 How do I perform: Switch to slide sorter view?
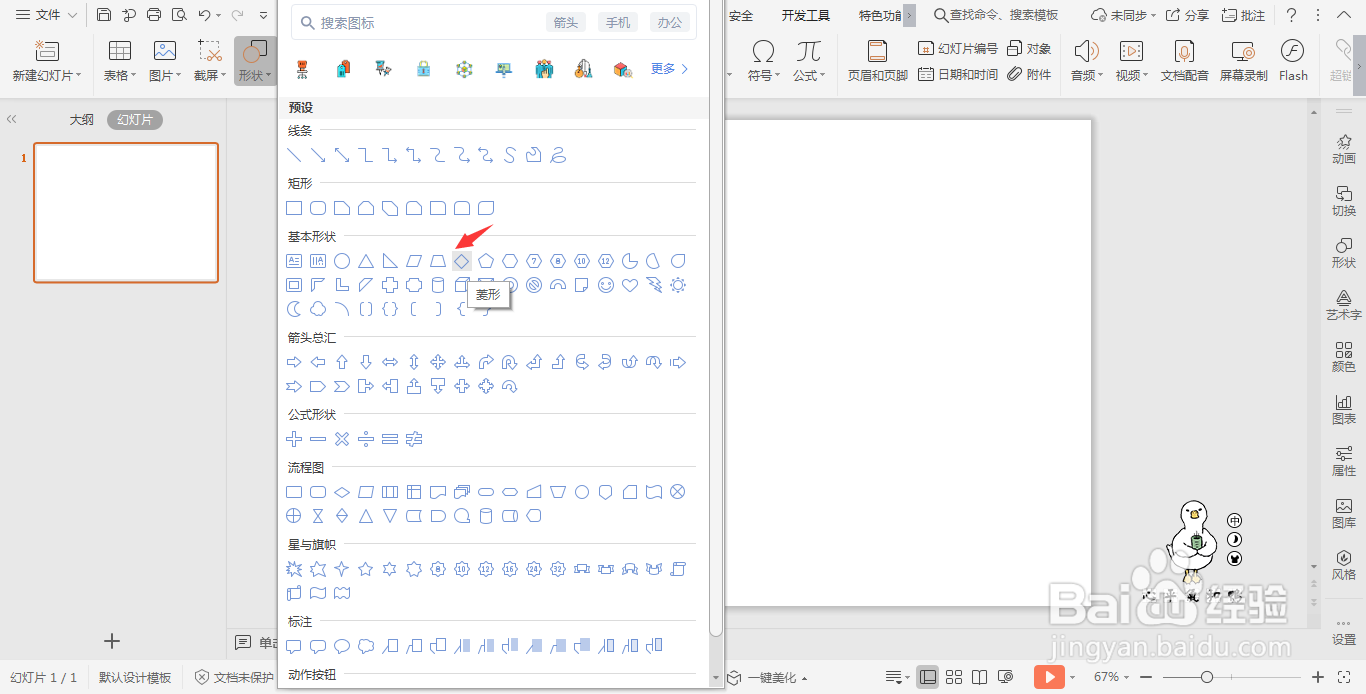(954, 677)
